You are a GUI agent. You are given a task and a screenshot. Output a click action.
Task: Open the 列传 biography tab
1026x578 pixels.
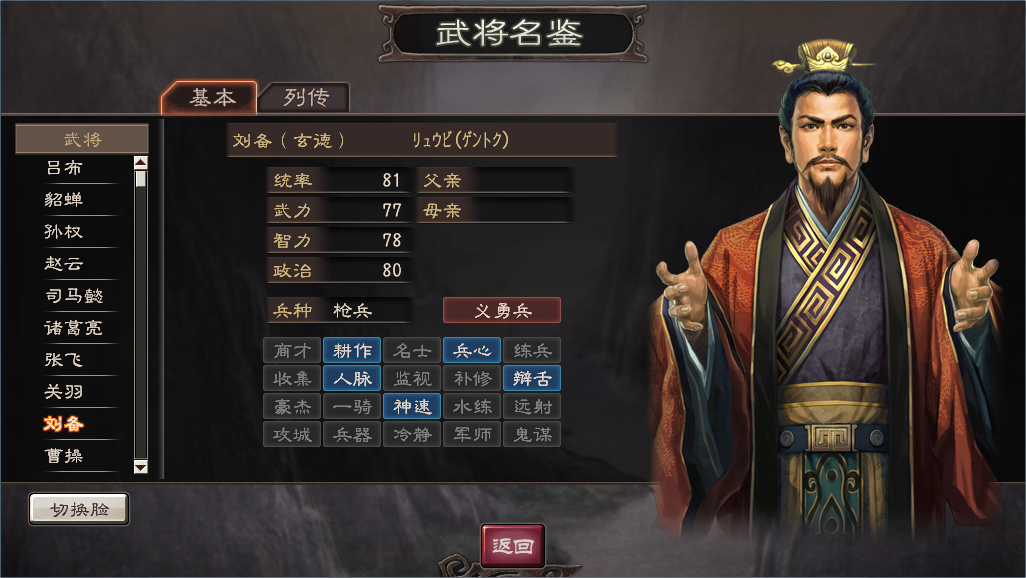[x=306, y=98]
